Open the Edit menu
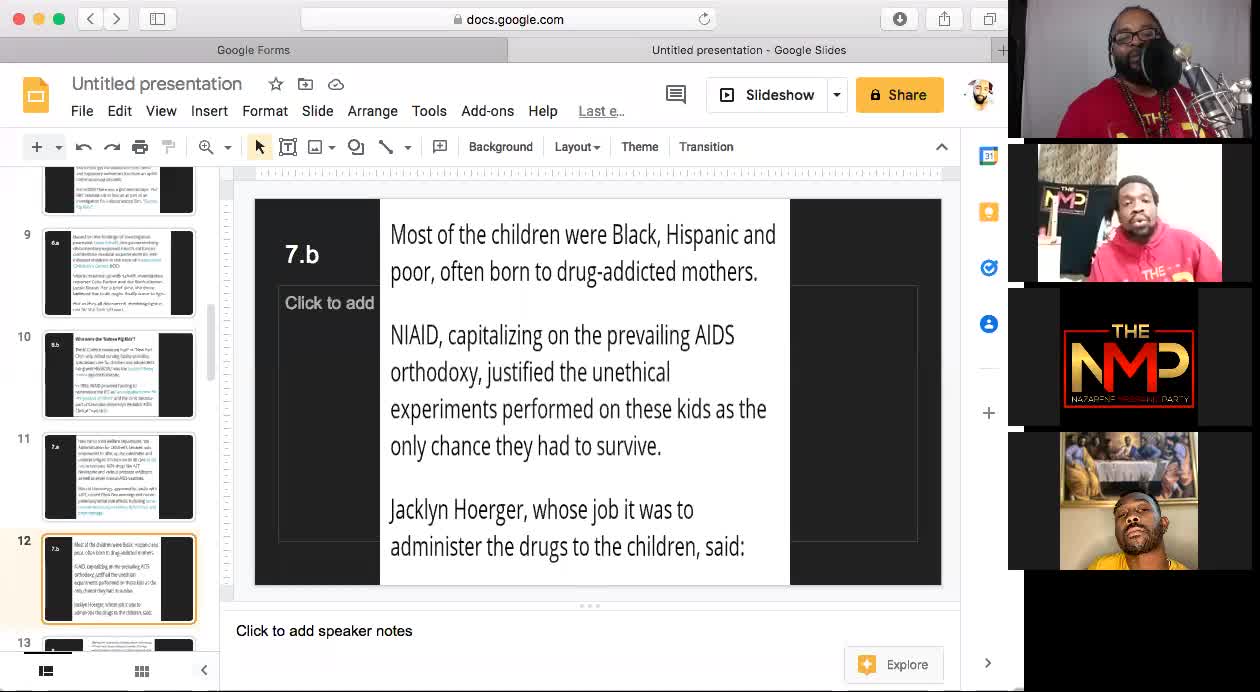Screen dimensions: 1260x692 tap(120, 111)
